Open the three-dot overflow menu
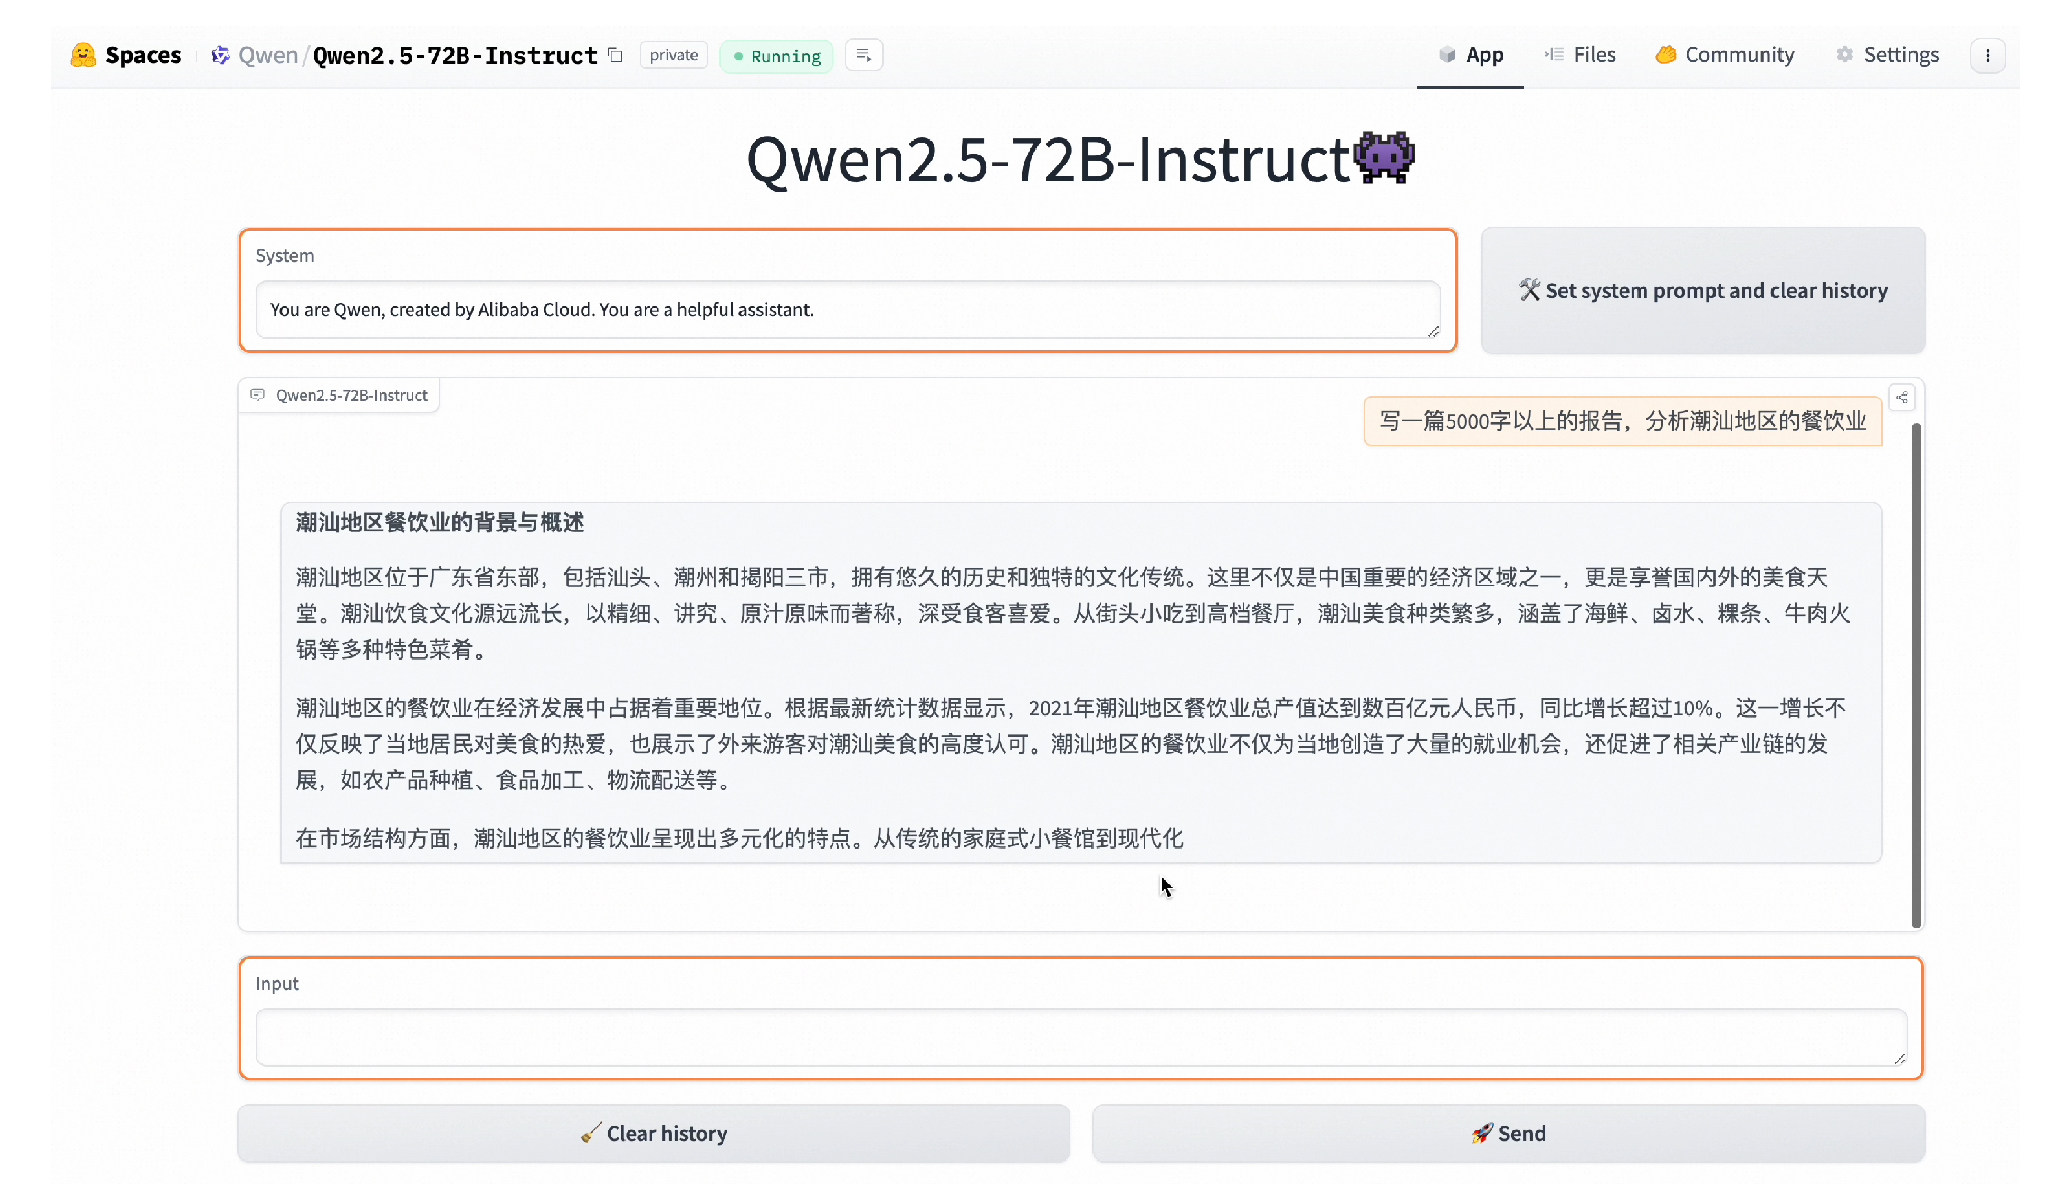 point(1989,56)
